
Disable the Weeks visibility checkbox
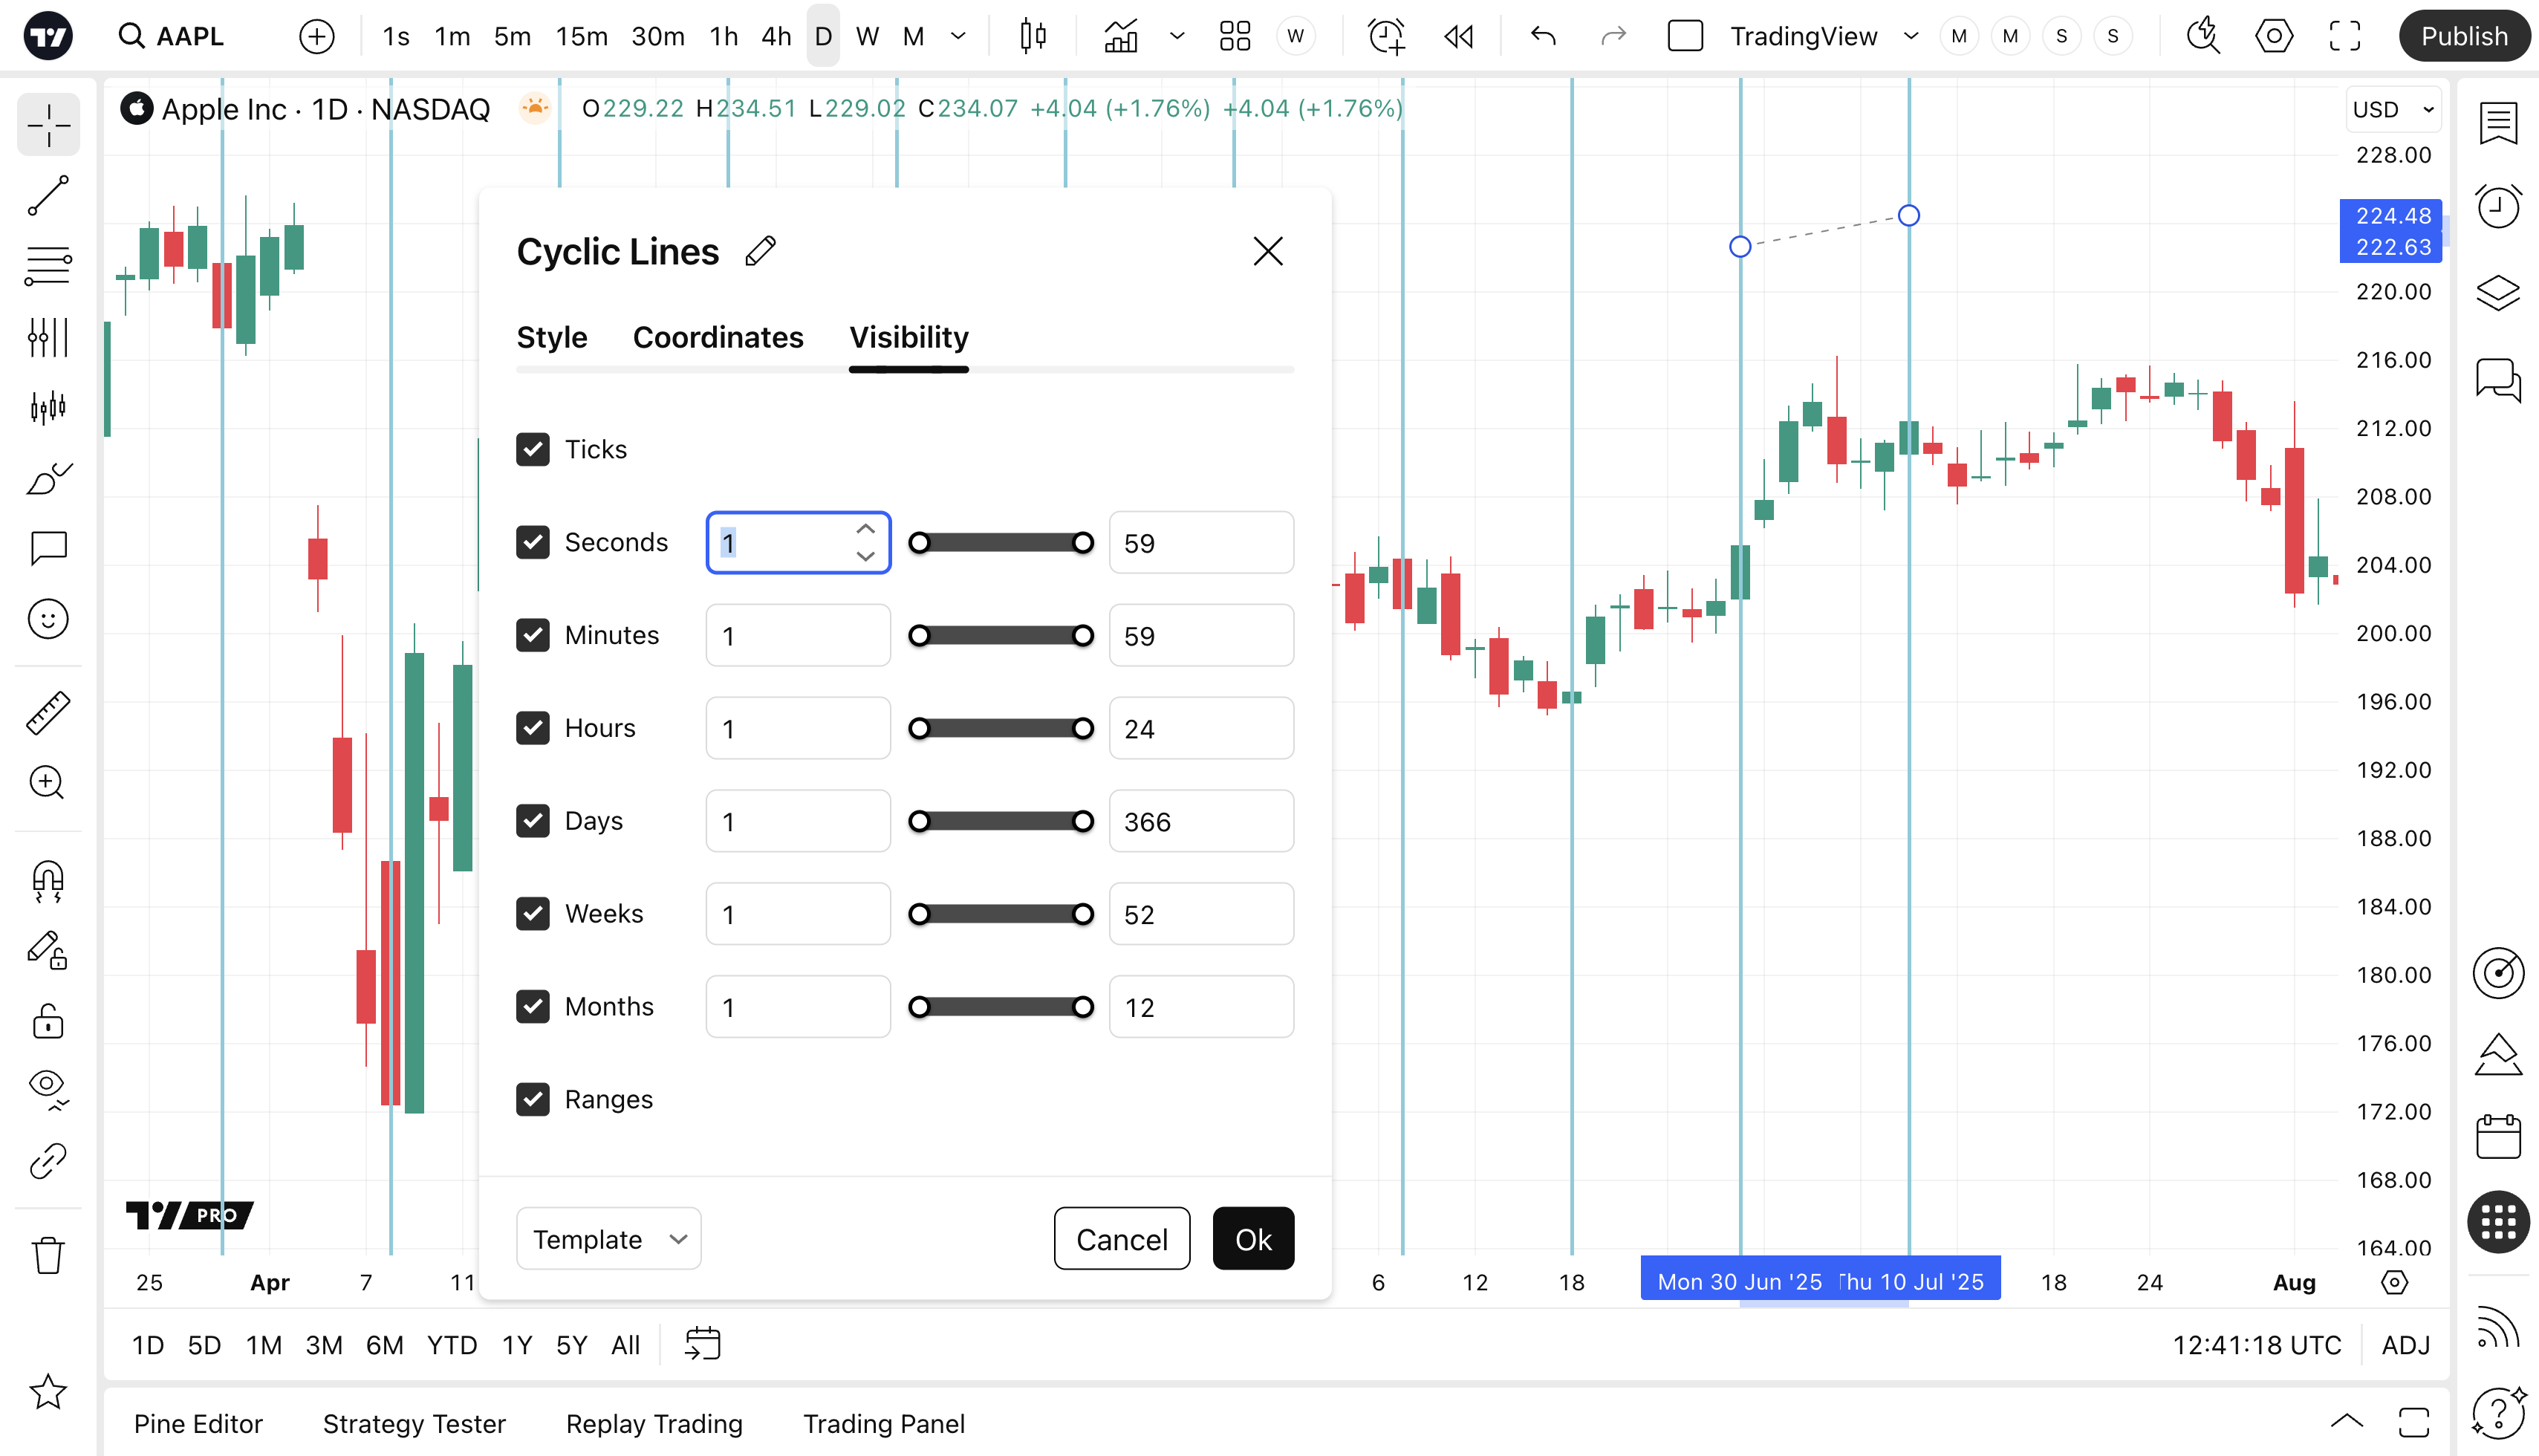[x=533, y=913]
